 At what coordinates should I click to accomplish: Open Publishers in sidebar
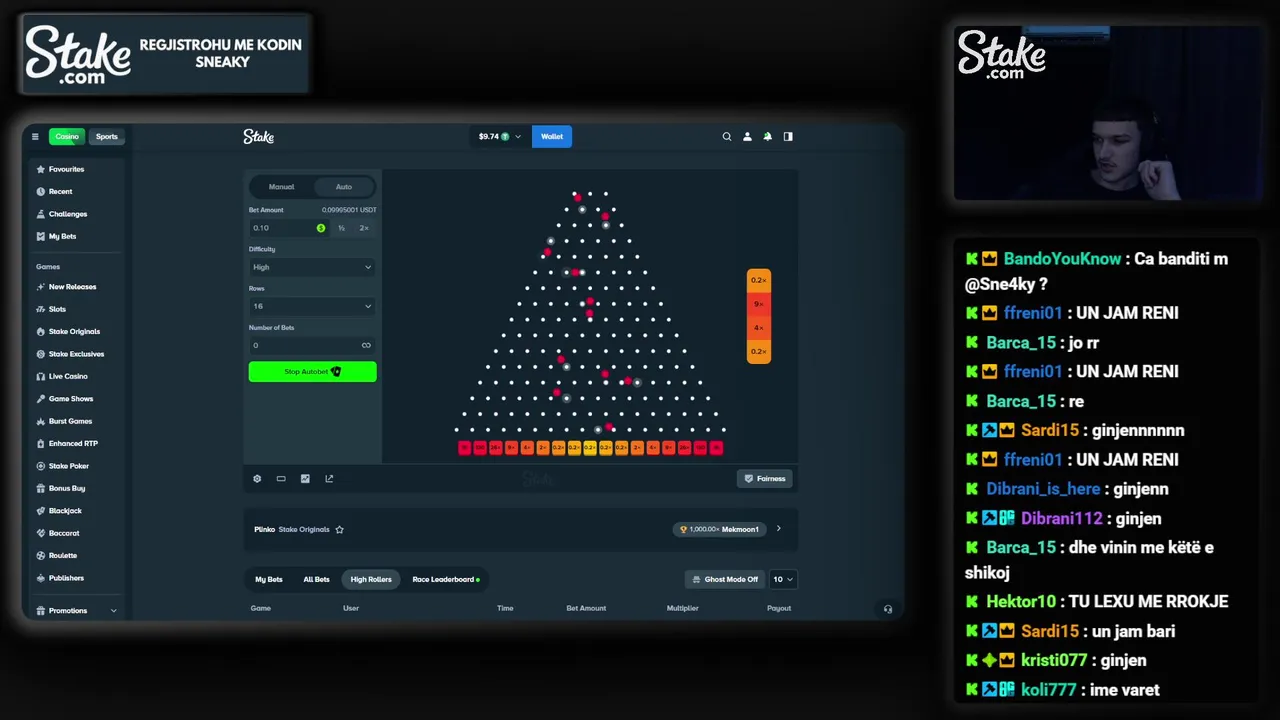click(x=66, y=578)
